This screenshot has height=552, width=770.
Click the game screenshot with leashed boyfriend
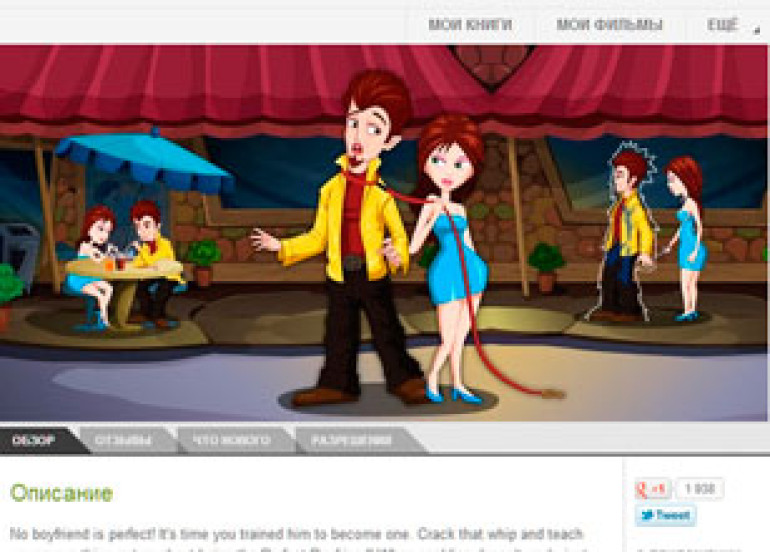coord(384,233)
